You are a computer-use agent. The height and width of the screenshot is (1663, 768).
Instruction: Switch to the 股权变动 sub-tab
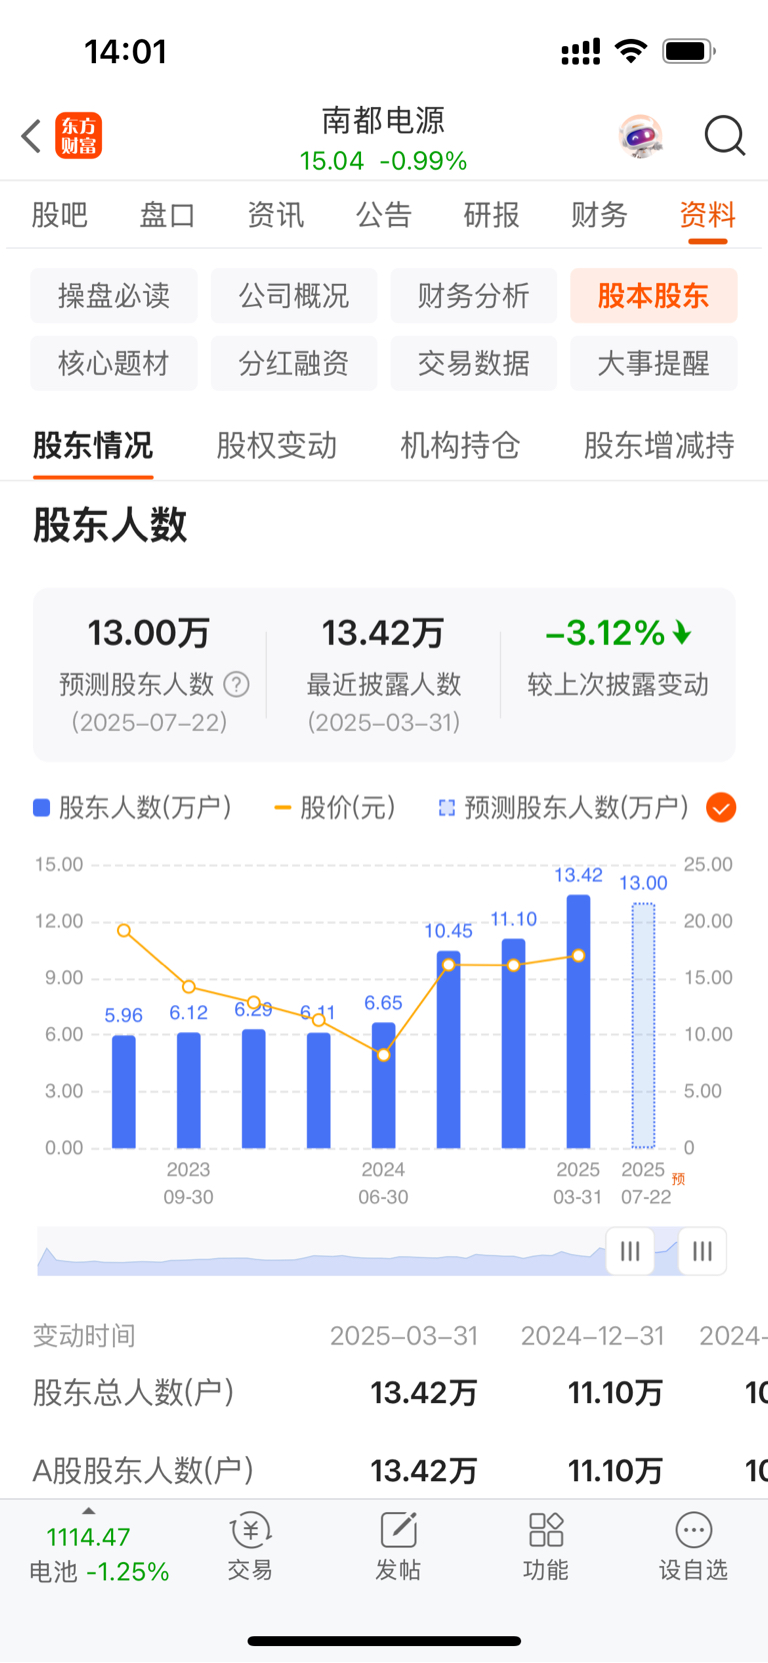click(x=277, y=445)
